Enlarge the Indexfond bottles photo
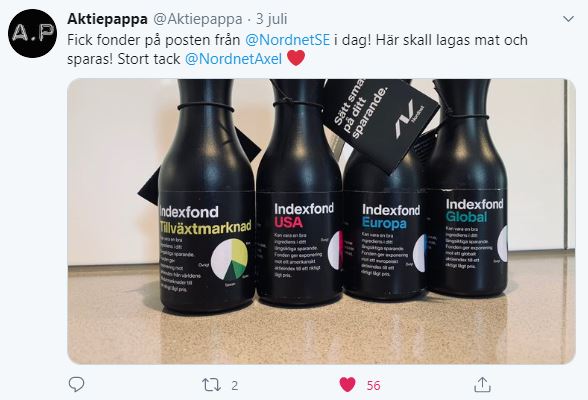 point(321,221)
